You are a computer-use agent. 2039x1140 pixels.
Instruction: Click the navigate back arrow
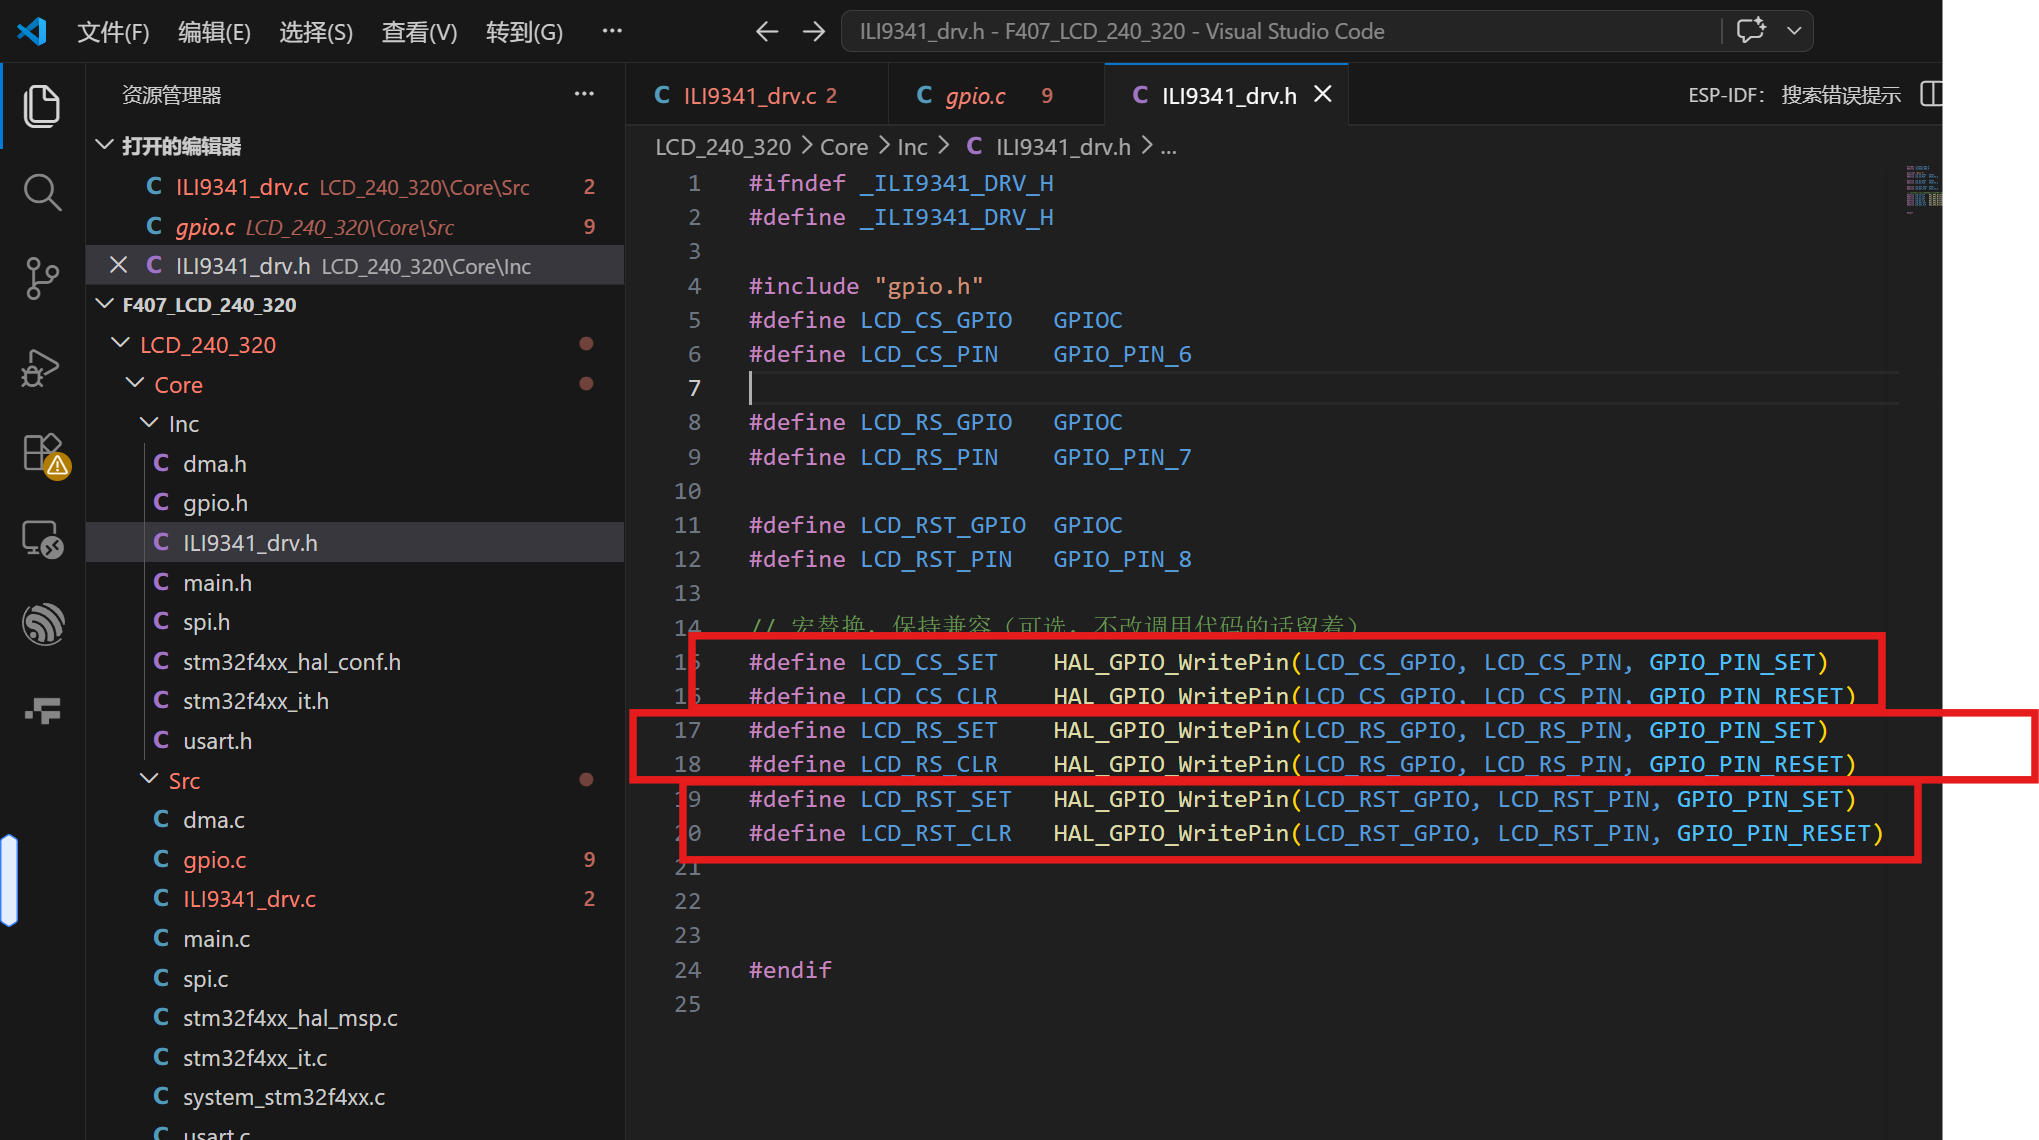pyautogui.click(x=766, y=32)
